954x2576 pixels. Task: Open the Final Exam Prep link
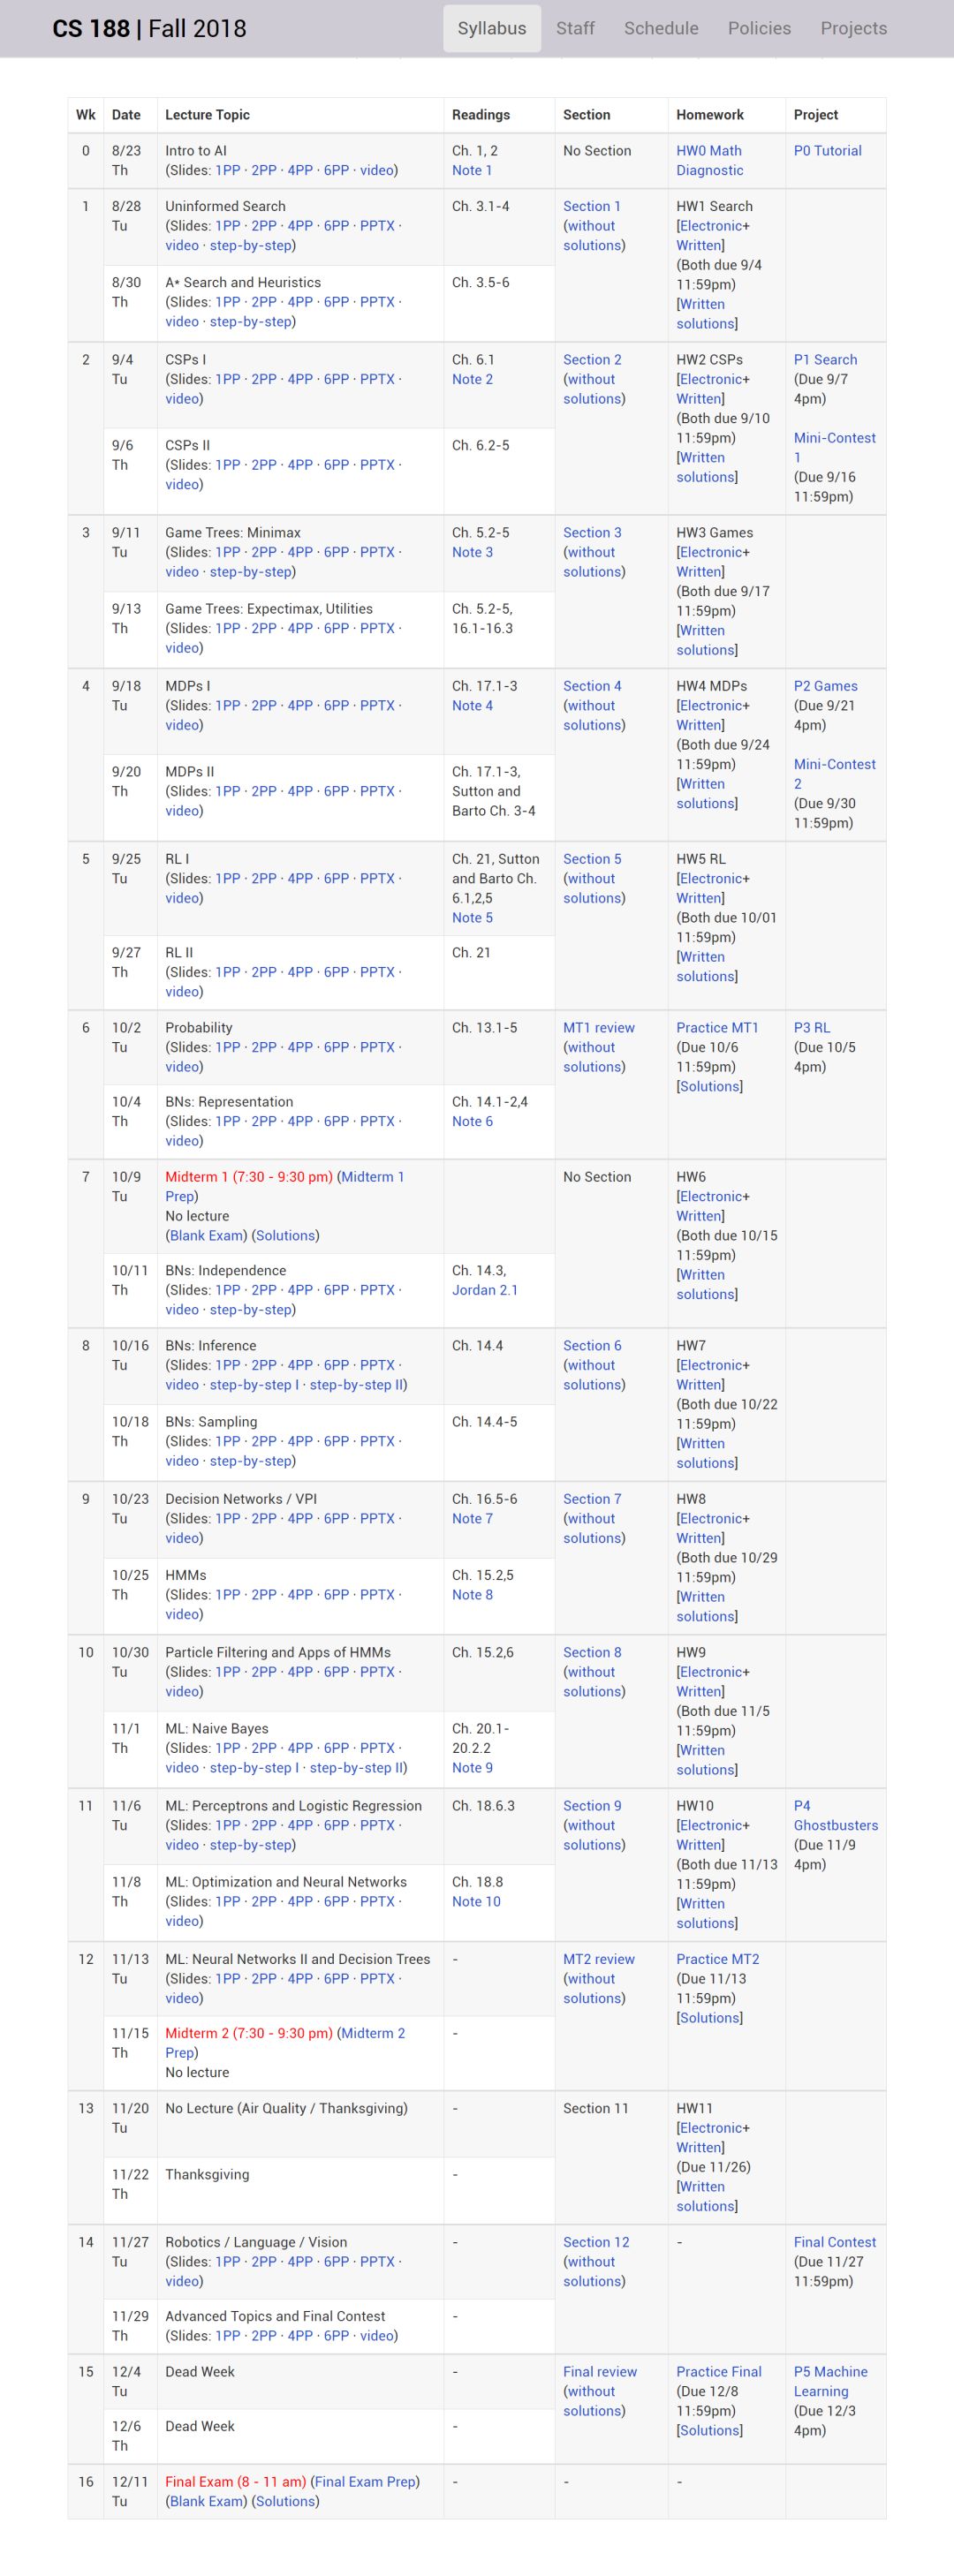tap(365, 2481)
